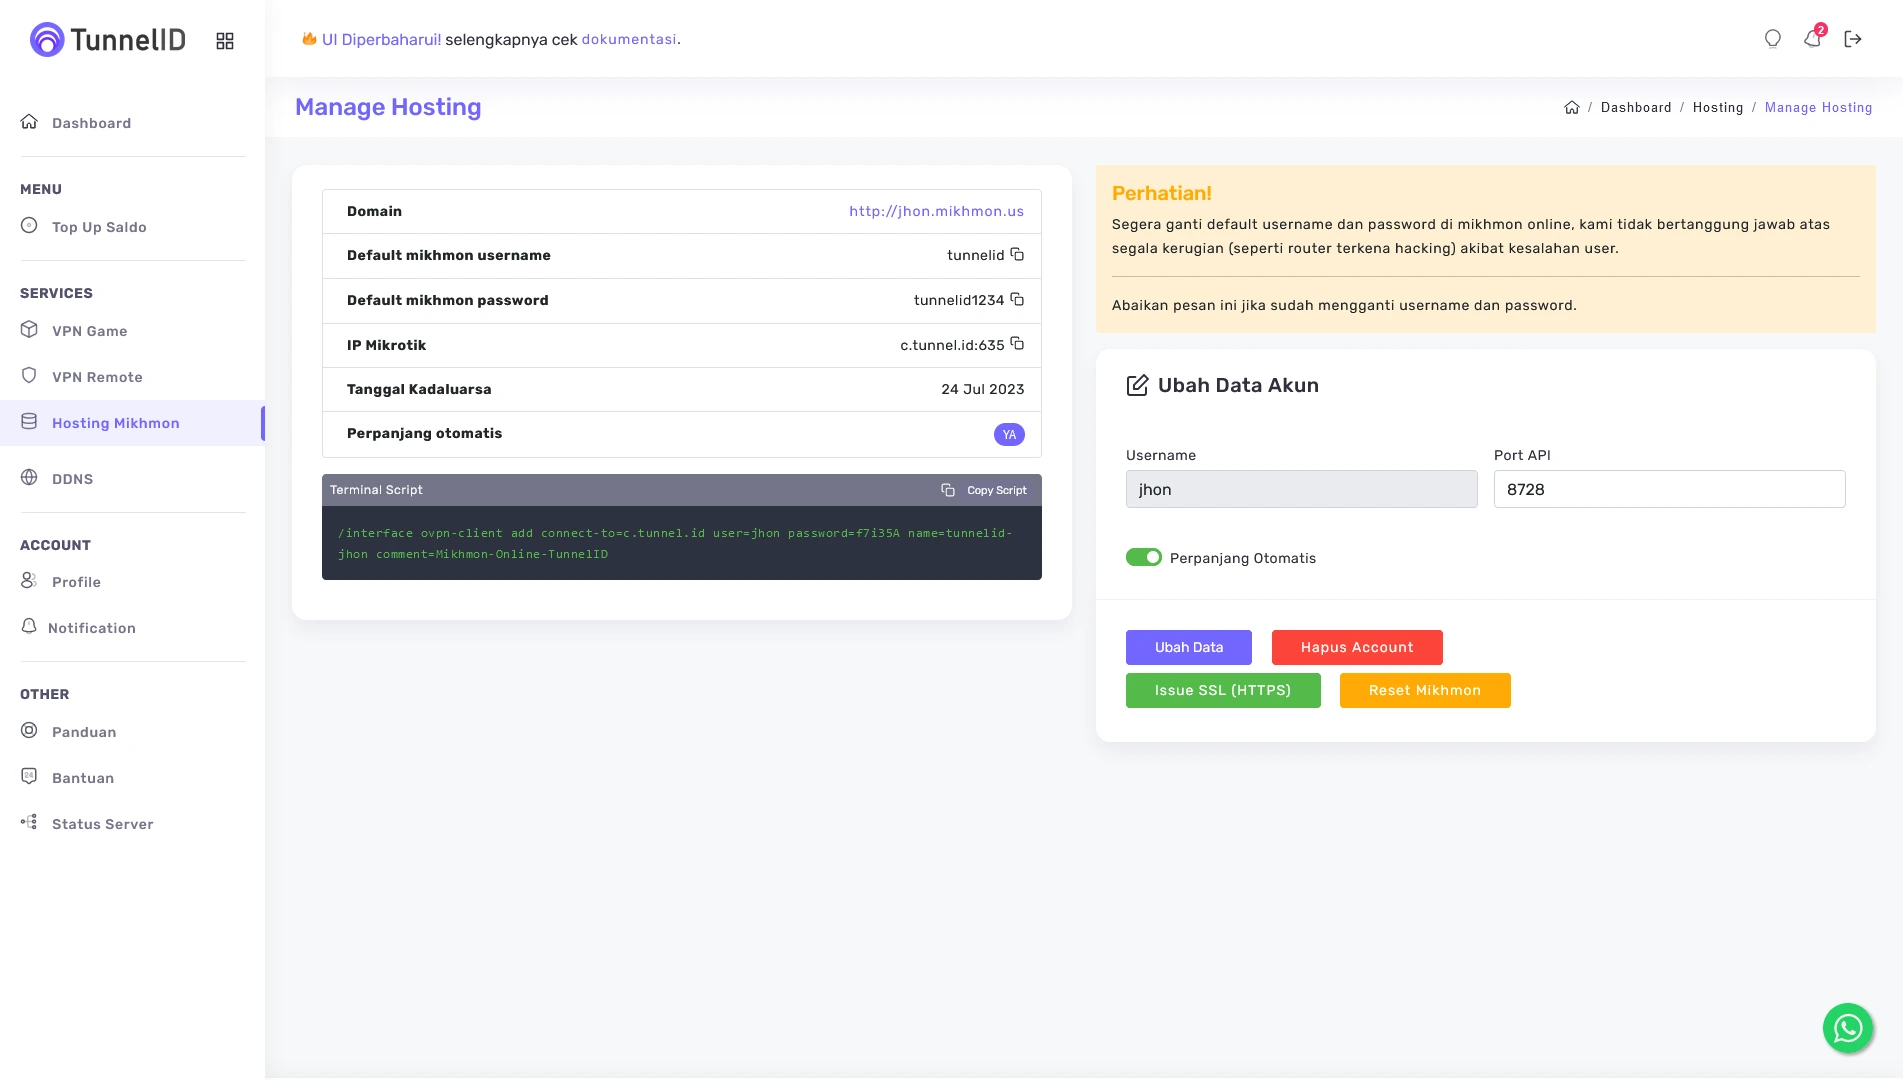Copy the default mikhmon password
This screenshot has height=1080, width=1903.
pos(1017,299)
